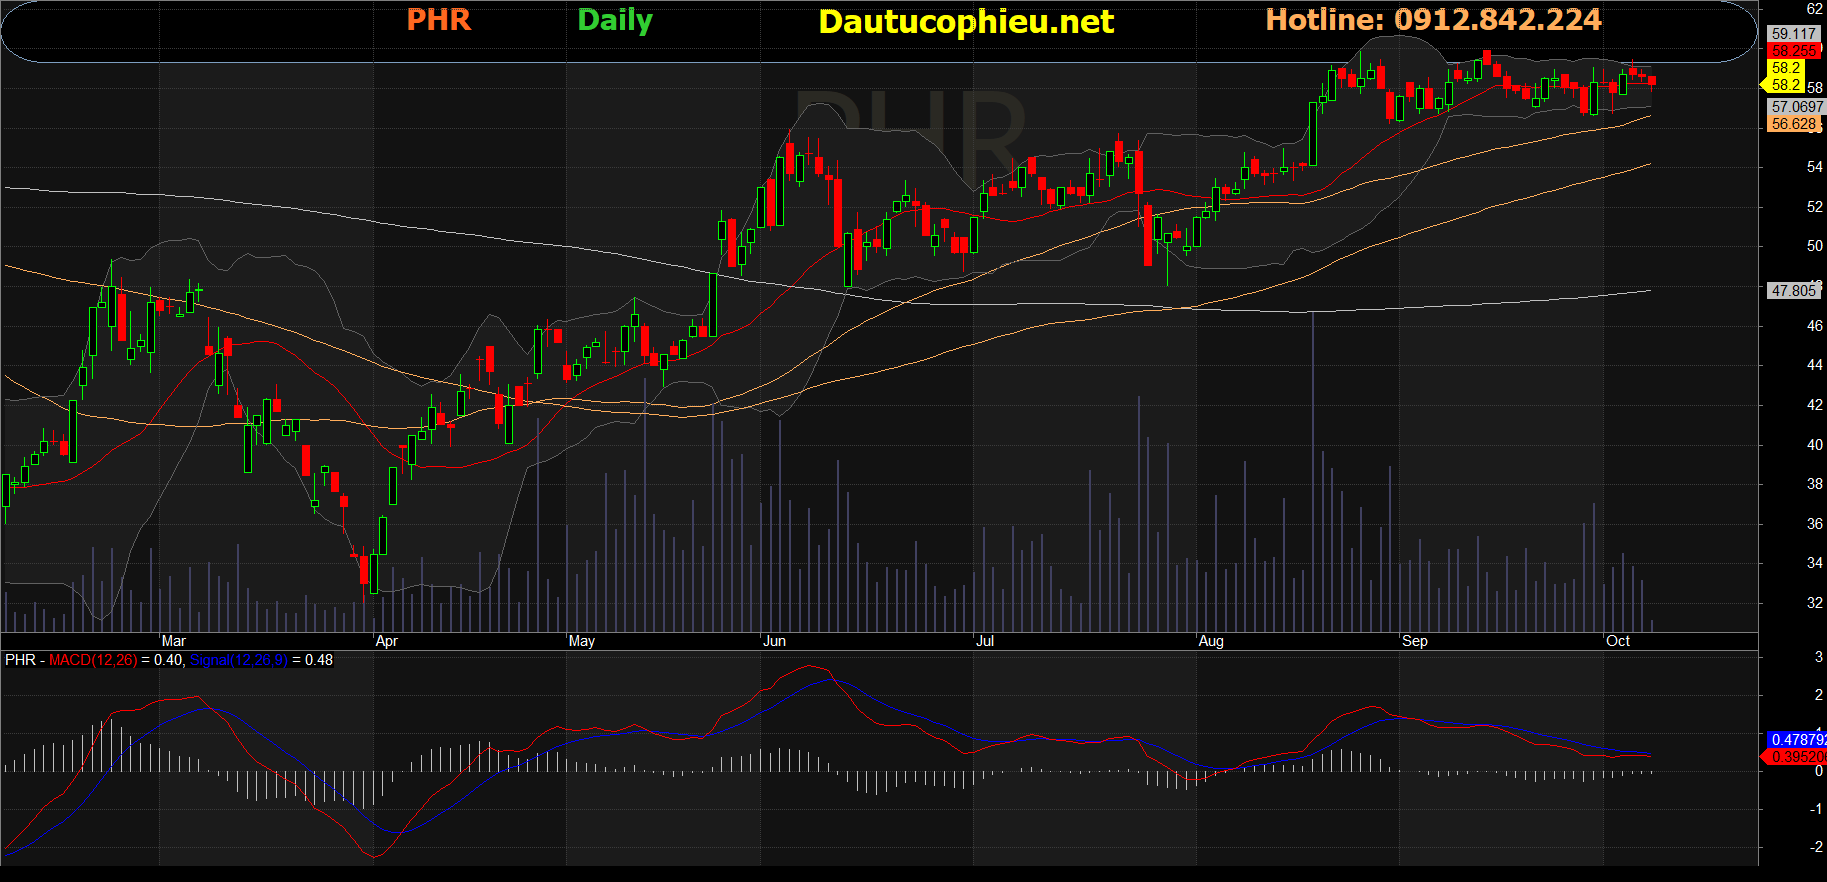Click the Aug marker on time axis
The width and height of the screenshot is (1827, 882).
(x=1210, y=641)
